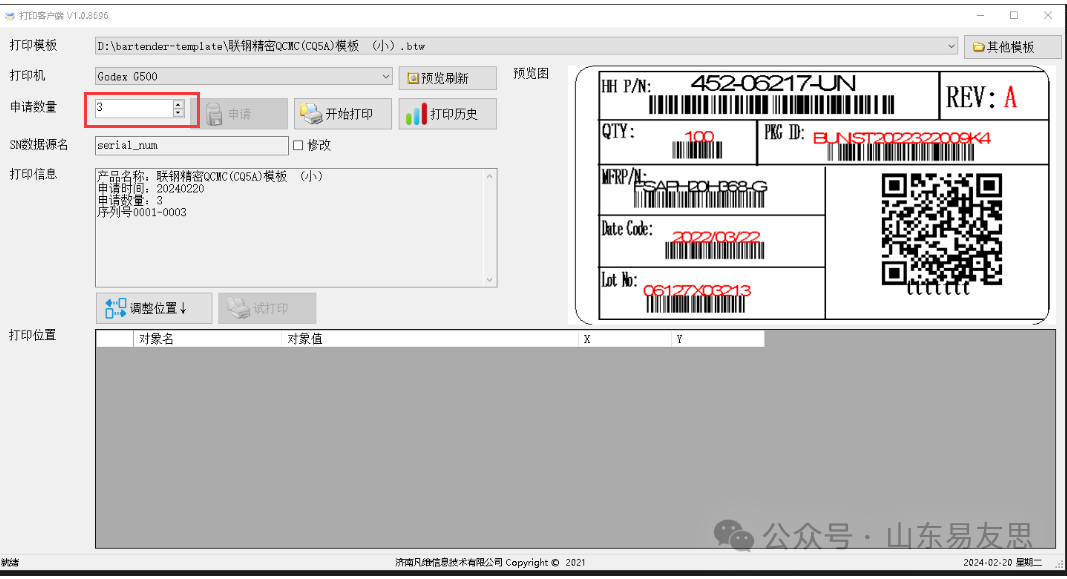
Task: Click the X column header
Action: [625, 339]
